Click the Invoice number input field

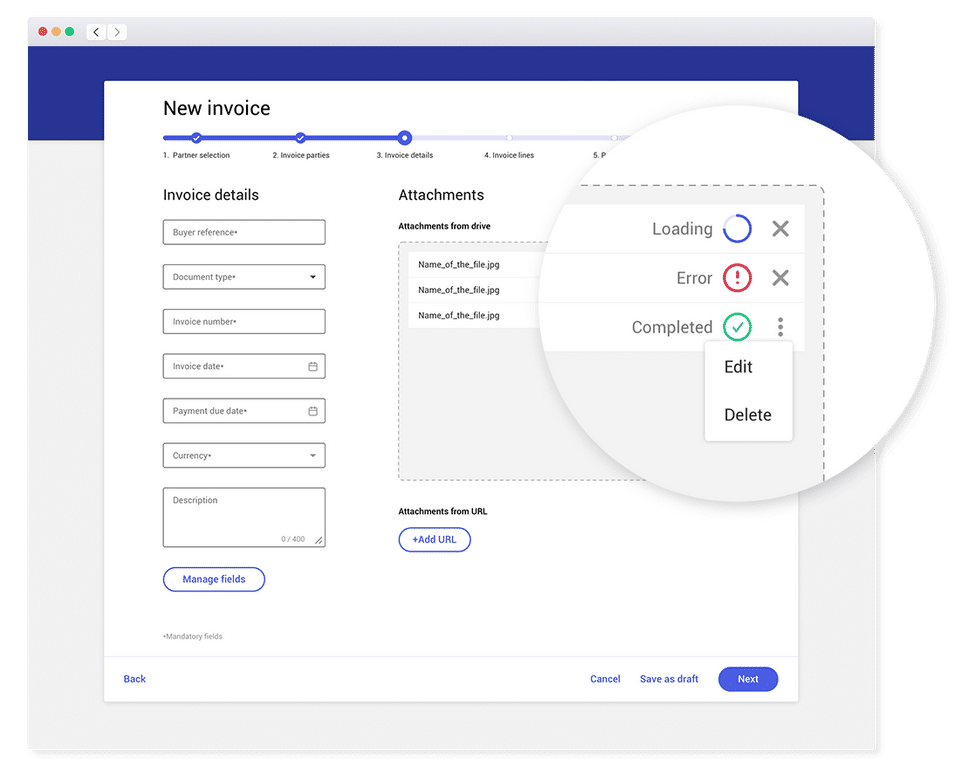[x=244, y=321]
